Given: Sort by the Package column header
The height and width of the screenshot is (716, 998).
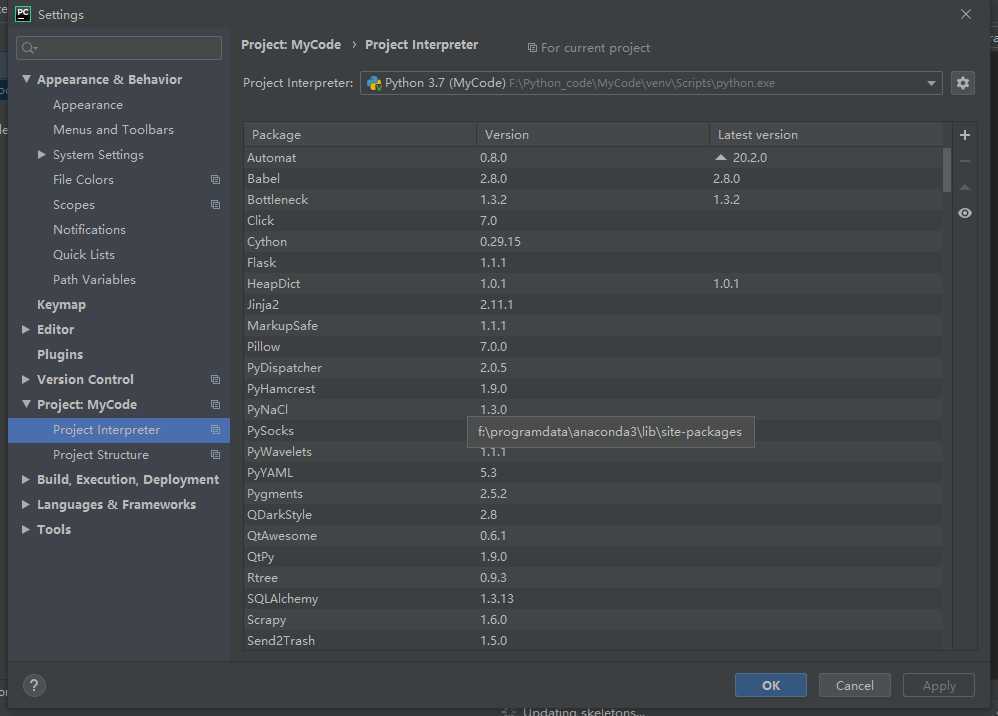Looking at the screenshot, I should [360, 135].
